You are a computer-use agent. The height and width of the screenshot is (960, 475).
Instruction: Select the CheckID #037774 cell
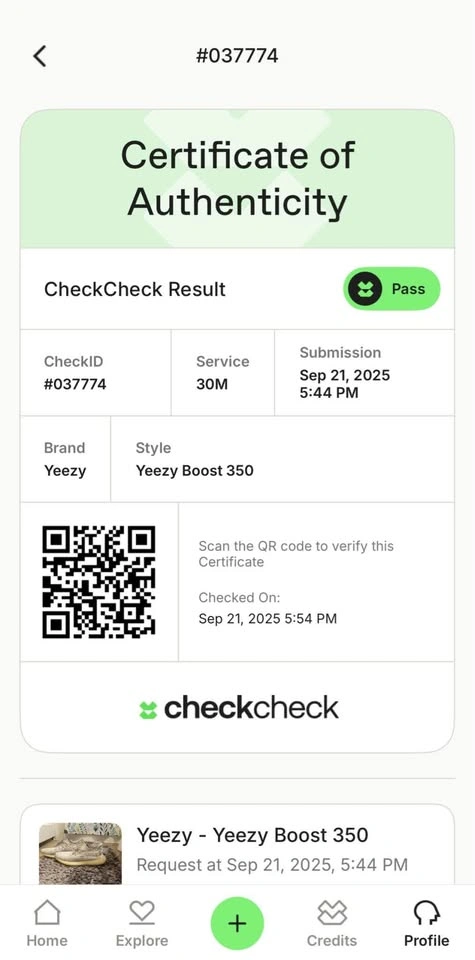click(x=95, y=373)
